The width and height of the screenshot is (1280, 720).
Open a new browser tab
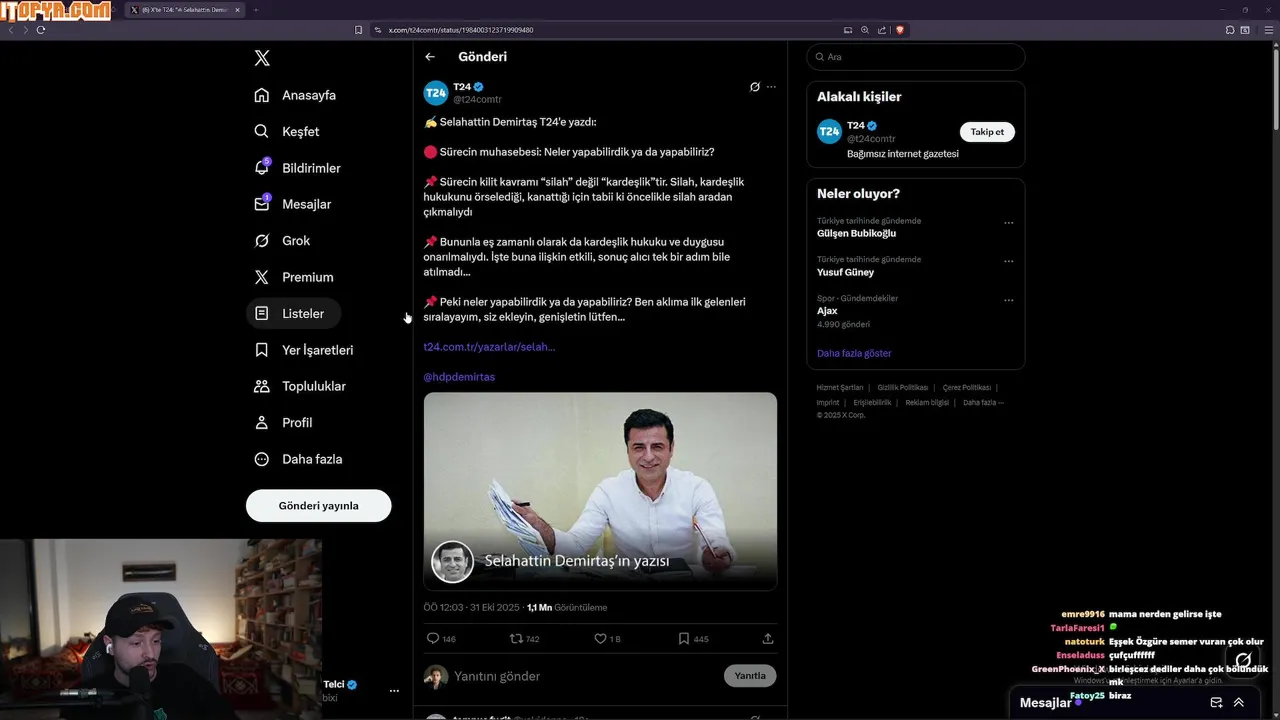[x=256, y=10]
